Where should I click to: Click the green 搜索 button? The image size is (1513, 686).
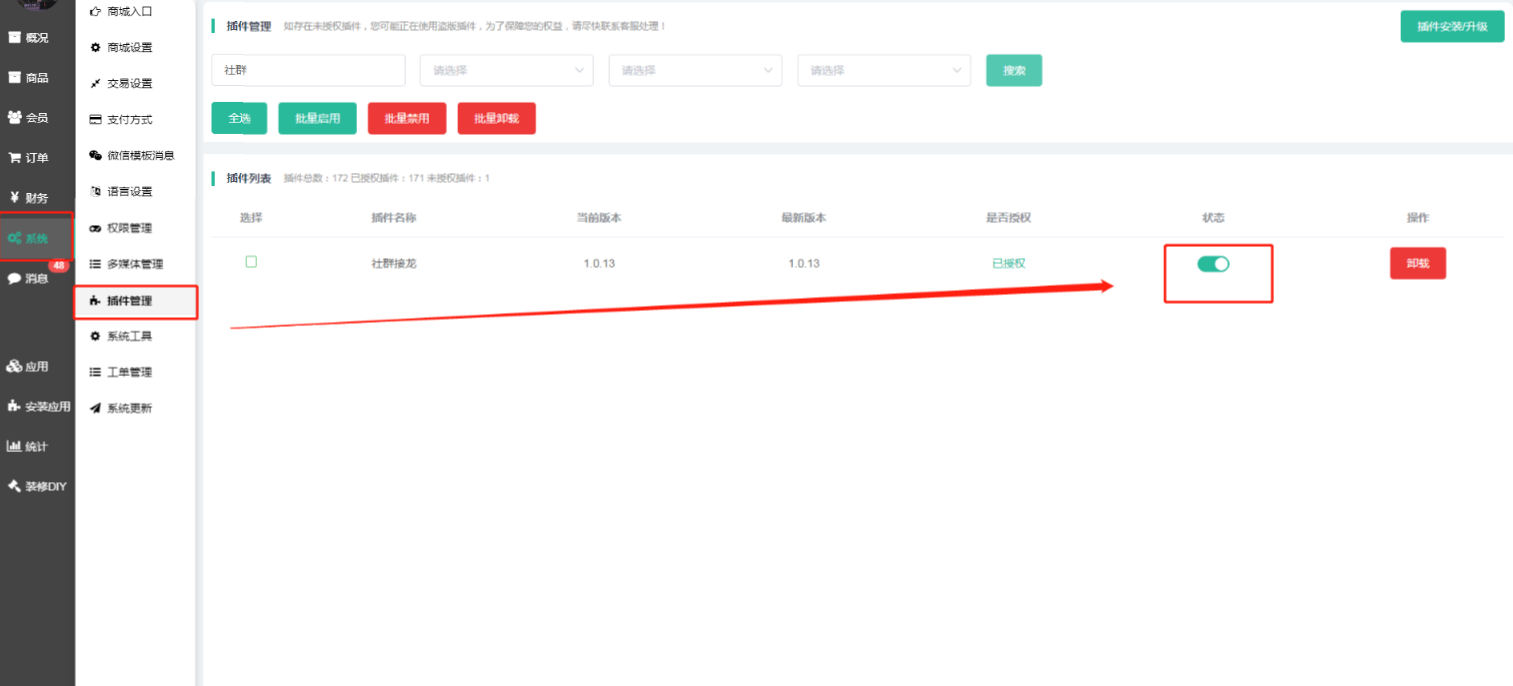click(x=1014, y=71)
